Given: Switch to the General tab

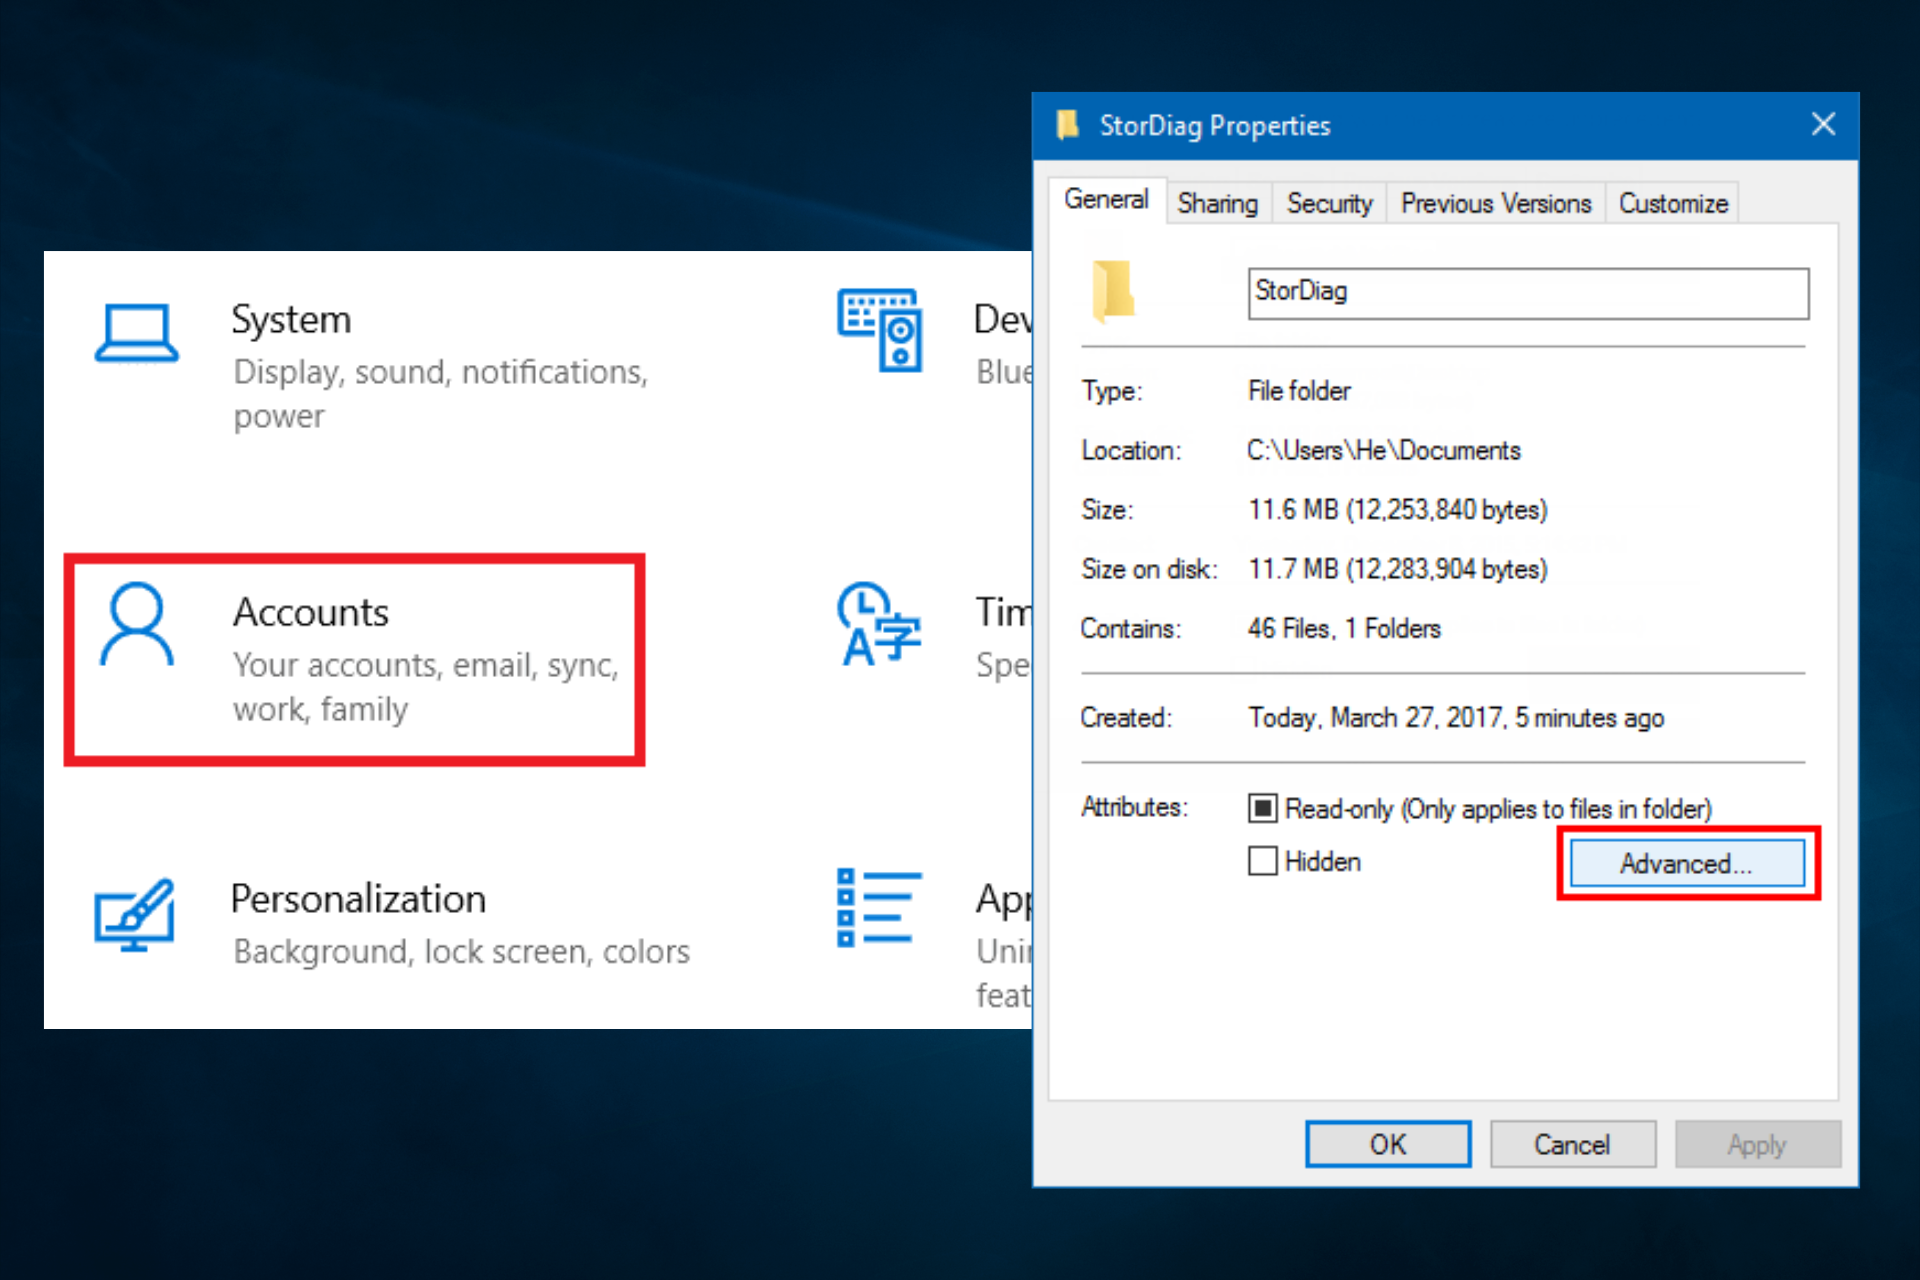Looking at the screenshot, I should click(x=1106, y=200).
